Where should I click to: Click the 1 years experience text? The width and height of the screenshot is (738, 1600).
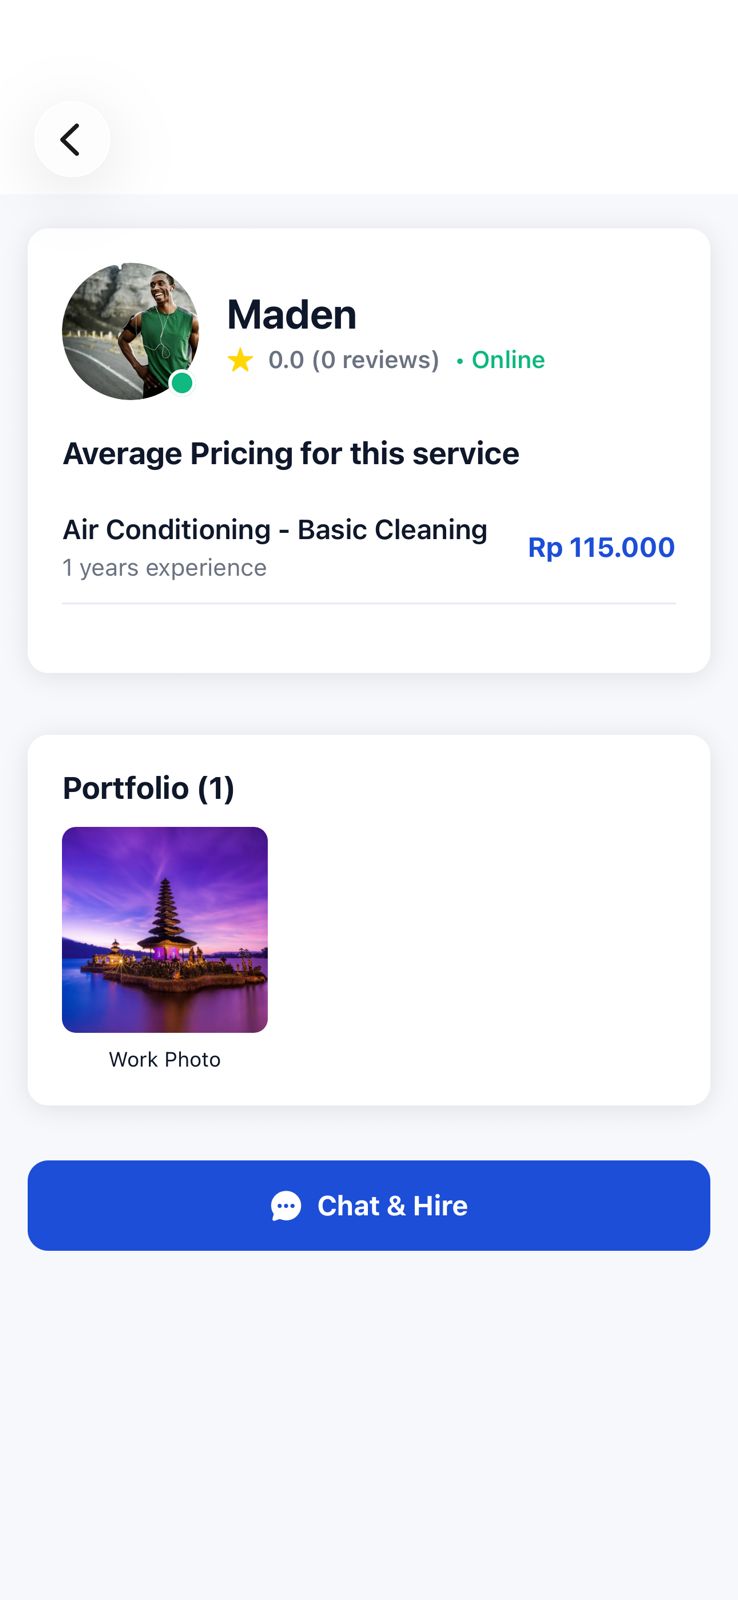[x=164, y=568]
